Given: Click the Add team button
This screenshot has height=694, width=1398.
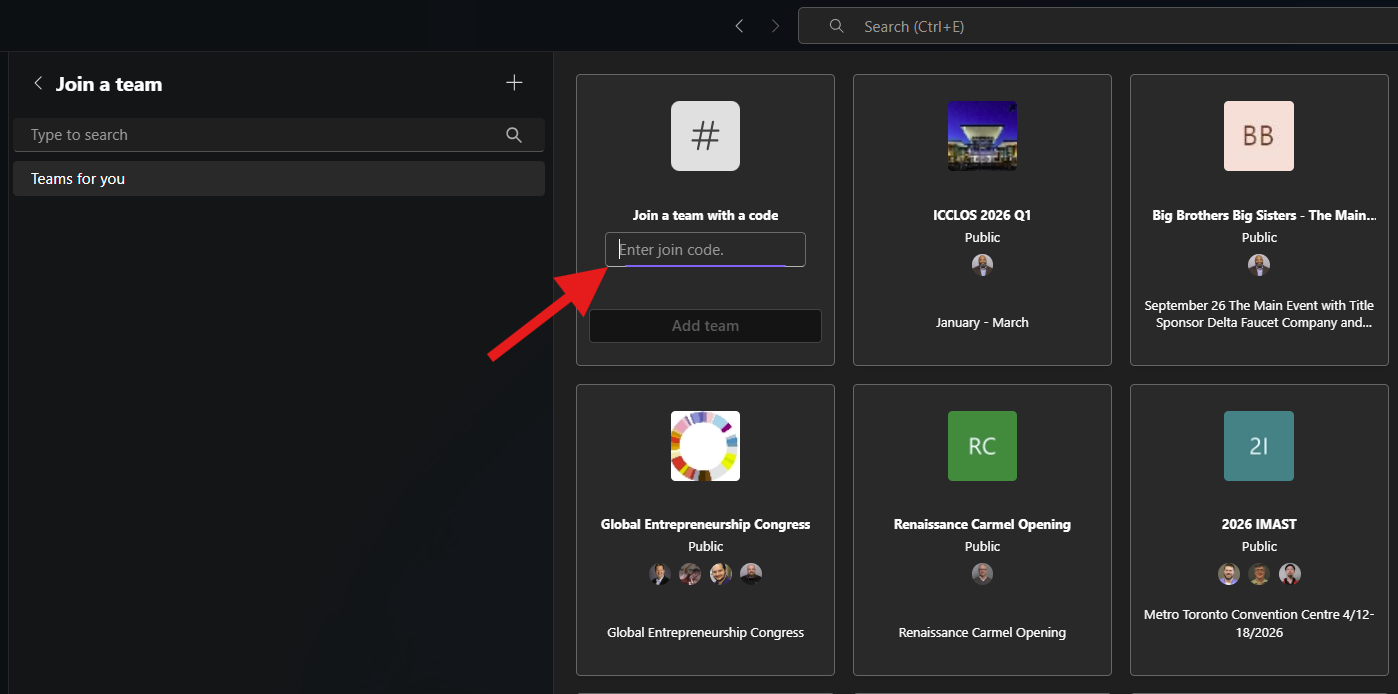Looking at the screenshot, I should click(705, 326).
